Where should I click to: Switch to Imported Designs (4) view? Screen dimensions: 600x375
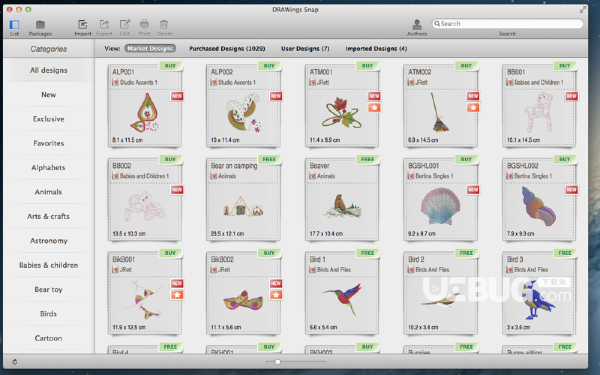376,49
